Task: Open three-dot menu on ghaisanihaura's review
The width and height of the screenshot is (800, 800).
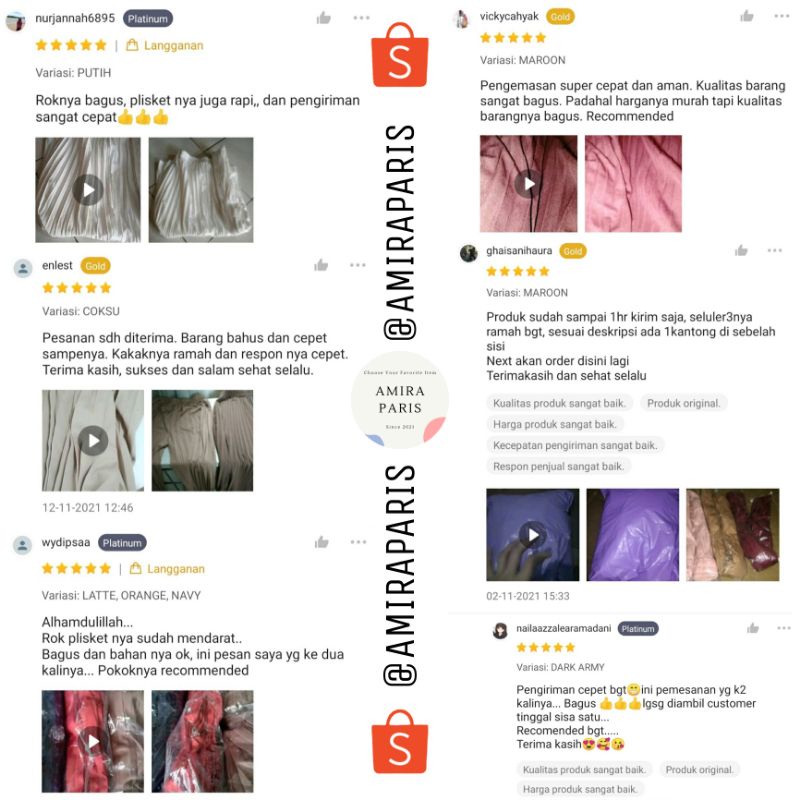Action: 774,250
